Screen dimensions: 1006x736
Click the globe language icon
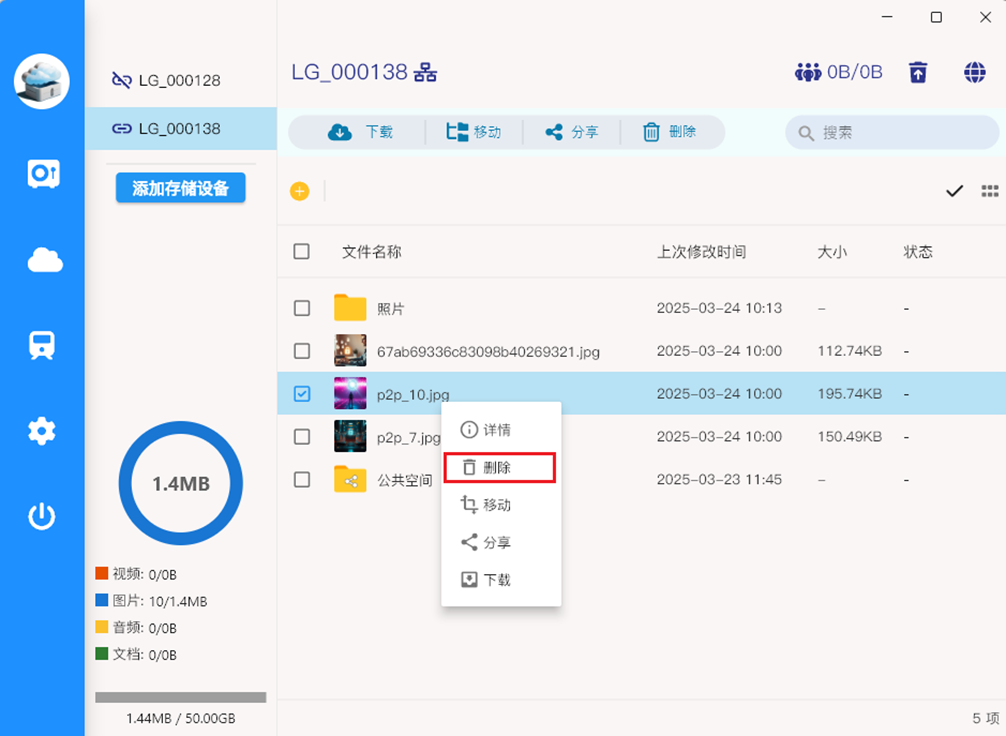pos(975,72)
